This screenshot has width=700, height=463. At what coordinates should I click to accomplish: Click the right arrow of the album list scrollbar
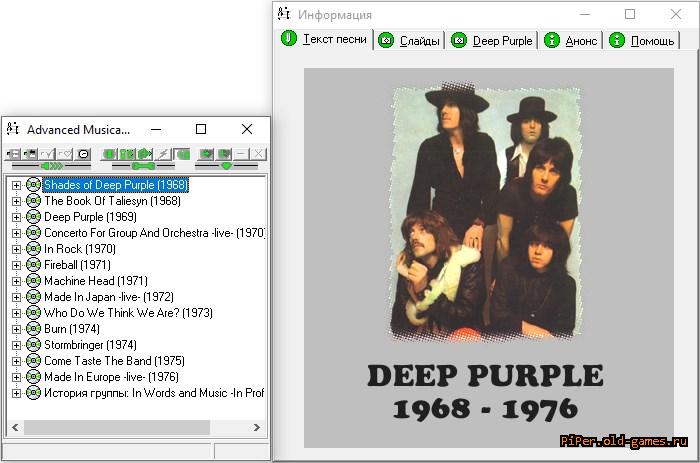point(257,427)
